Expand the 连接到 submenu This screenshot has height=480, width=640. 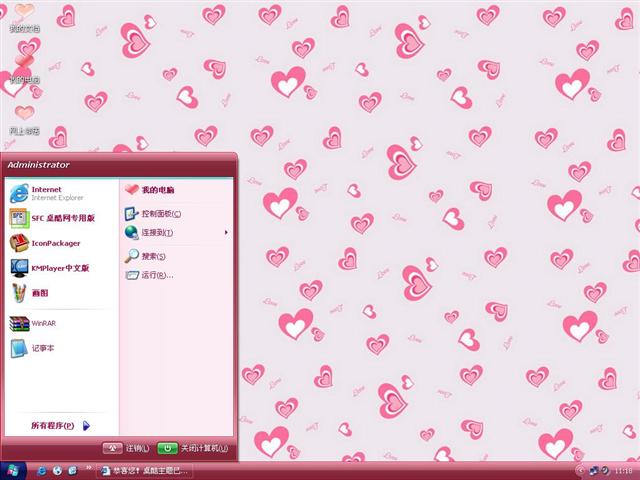coord(160,233)
